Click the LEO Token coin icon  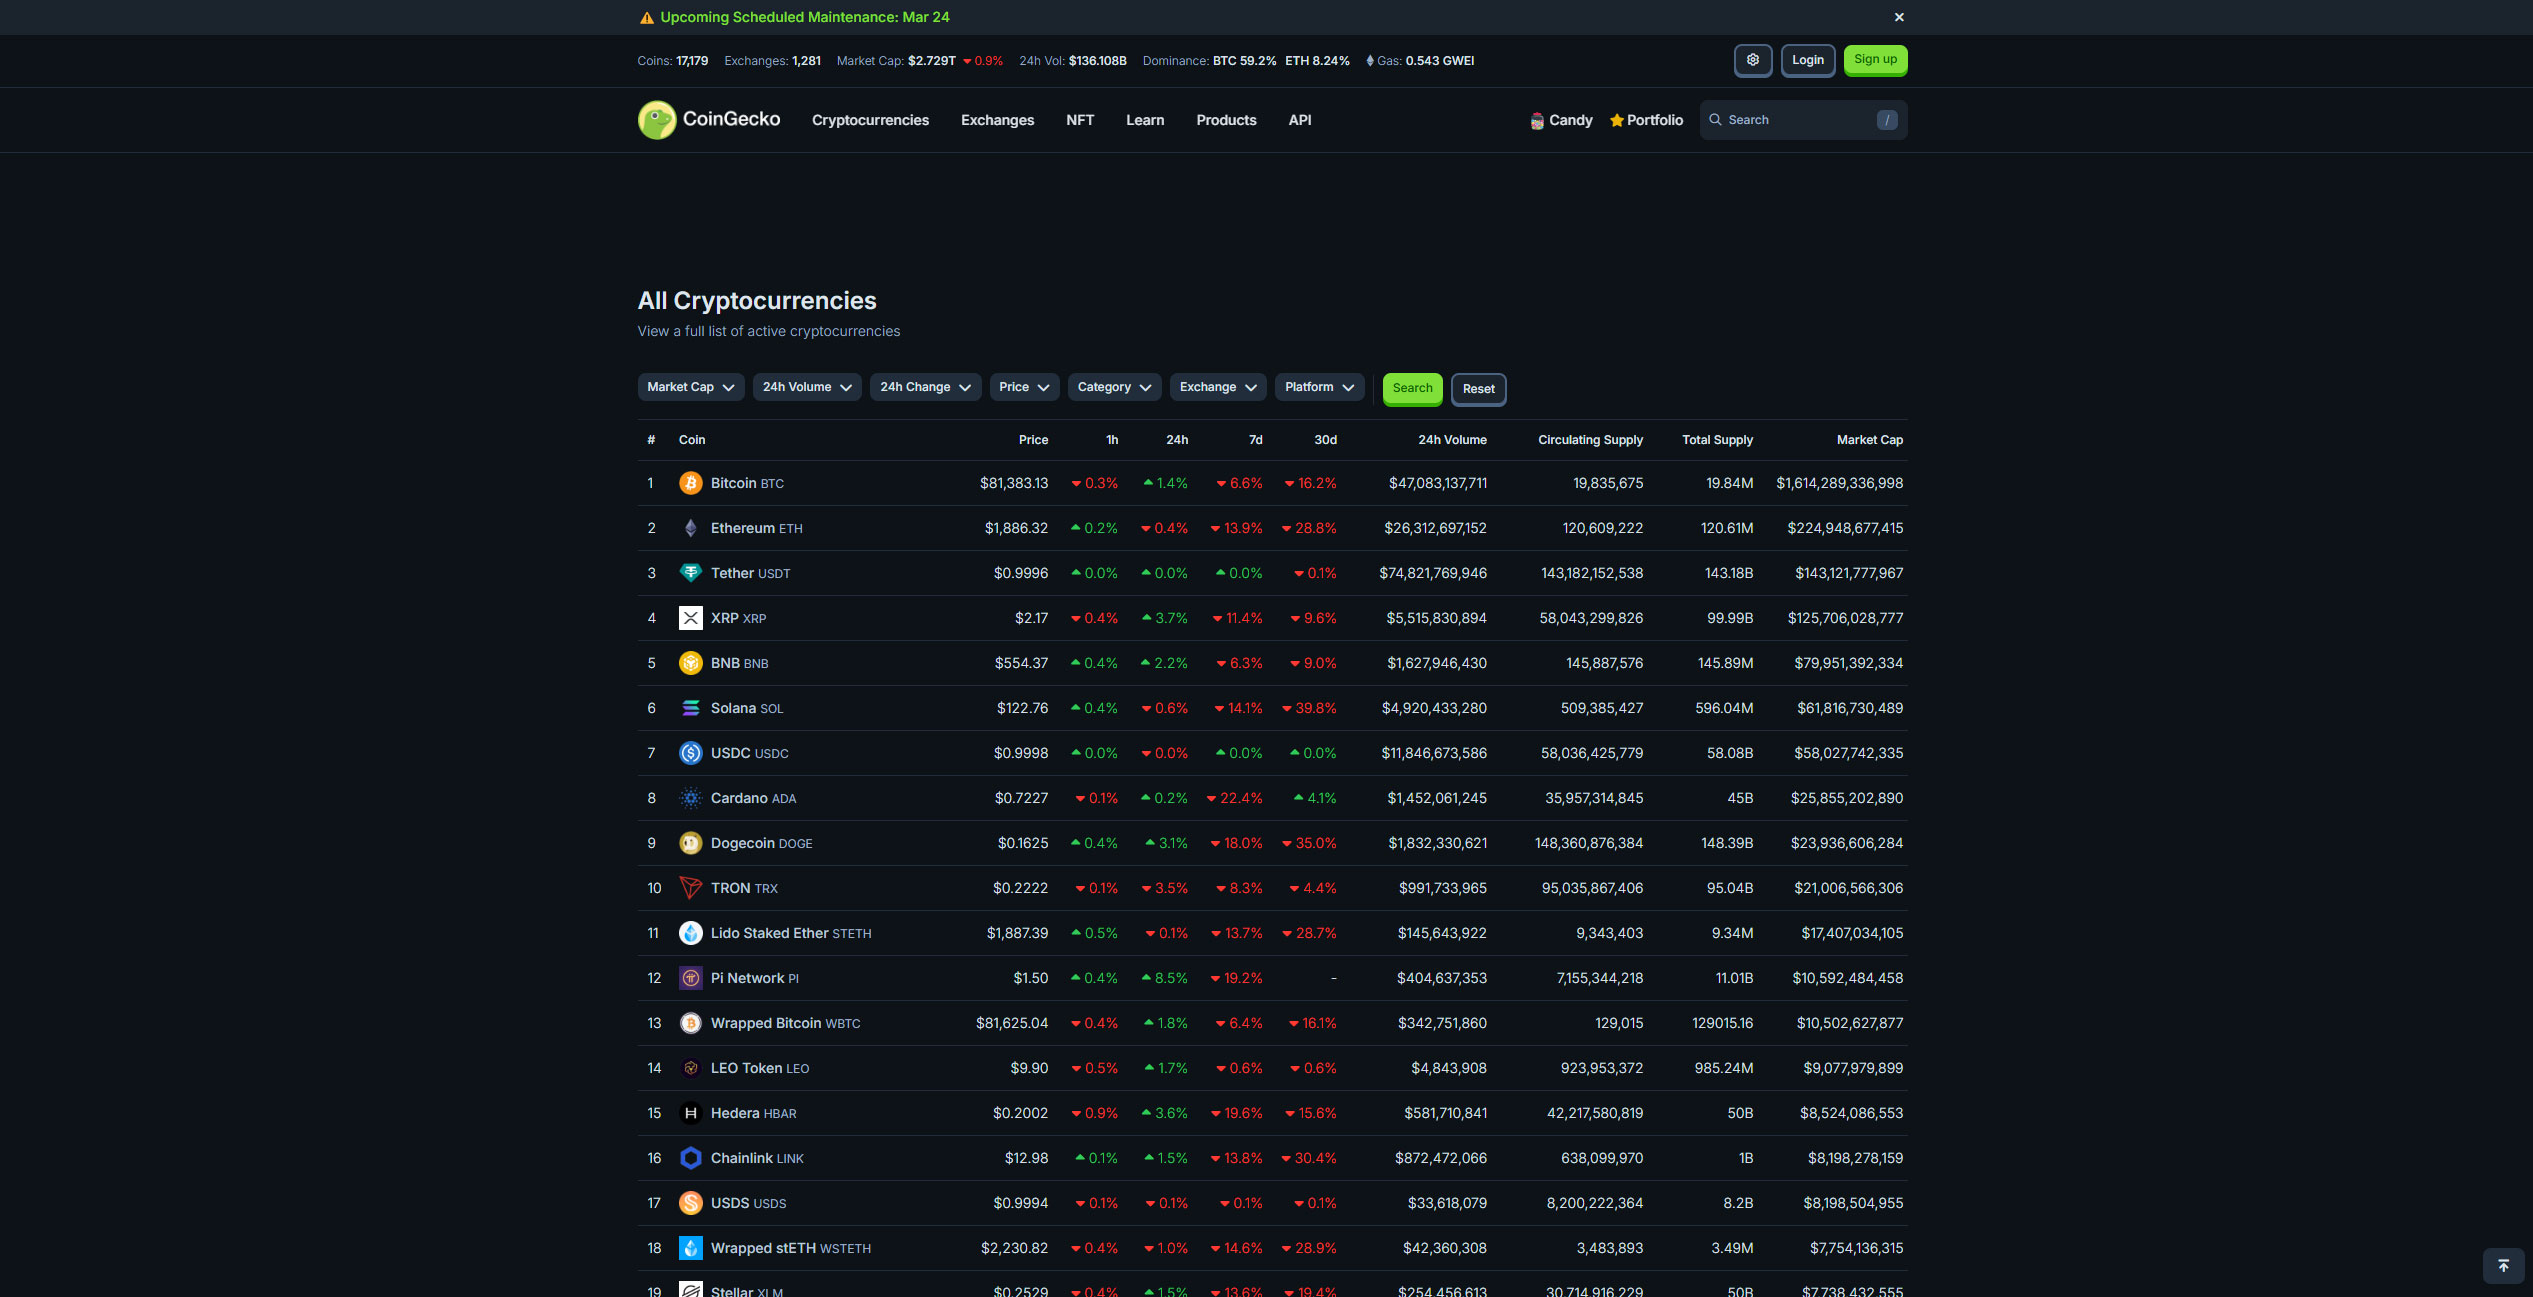click(x=691, y=1068)
